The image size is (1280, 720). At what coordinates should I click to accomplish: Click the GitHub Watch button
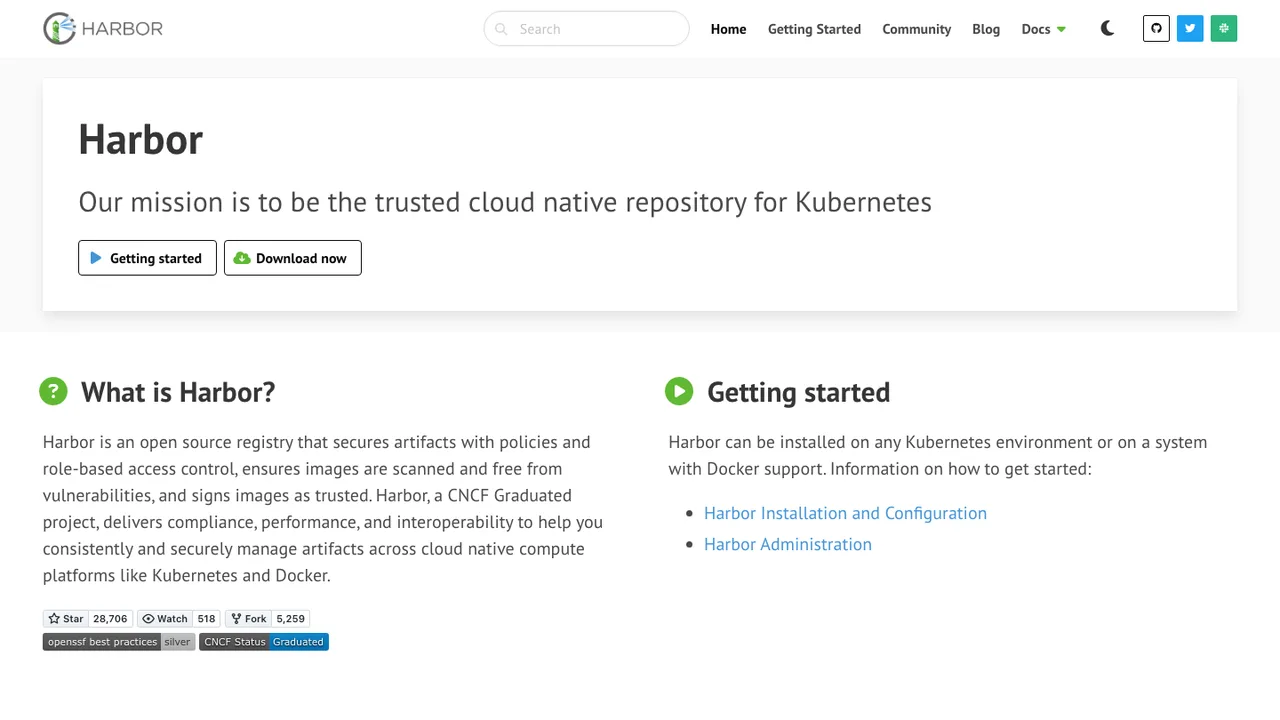point(165,618)
